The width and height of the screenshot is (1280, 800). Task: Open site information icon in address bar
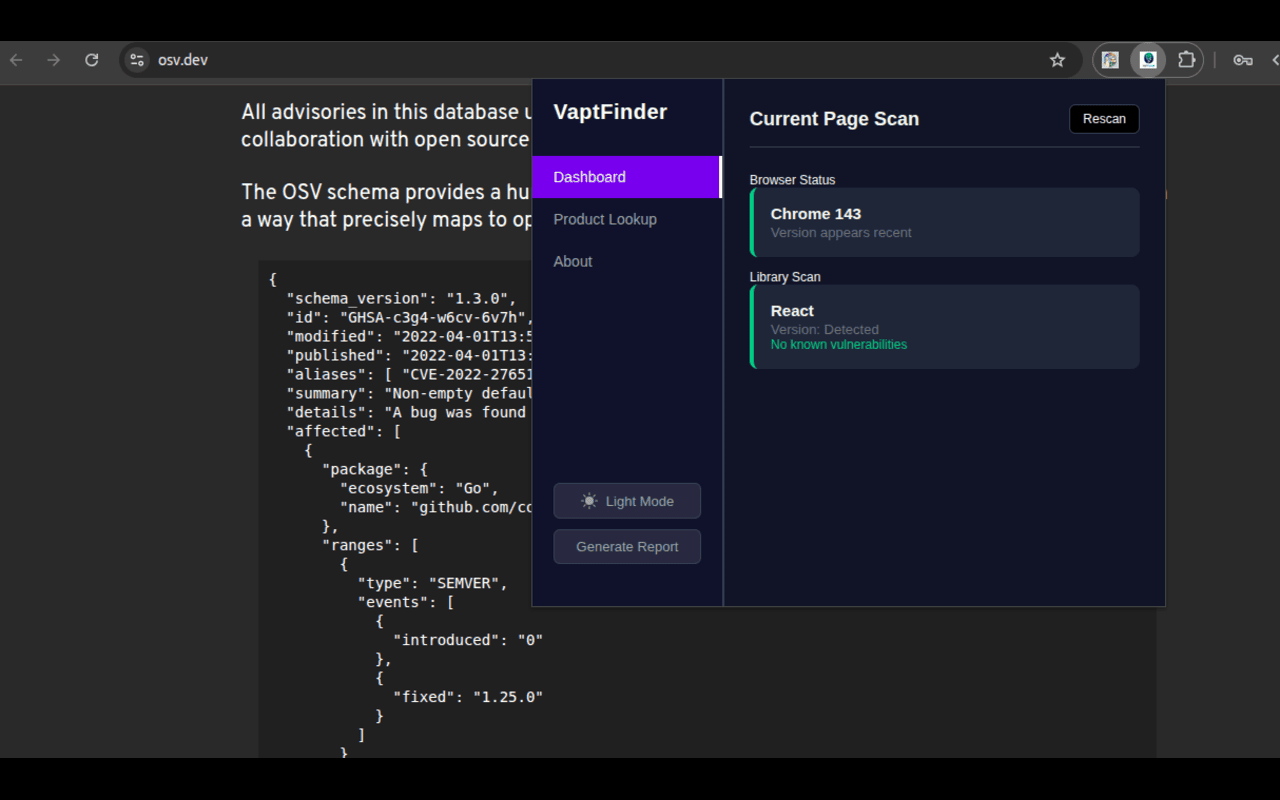137,60
